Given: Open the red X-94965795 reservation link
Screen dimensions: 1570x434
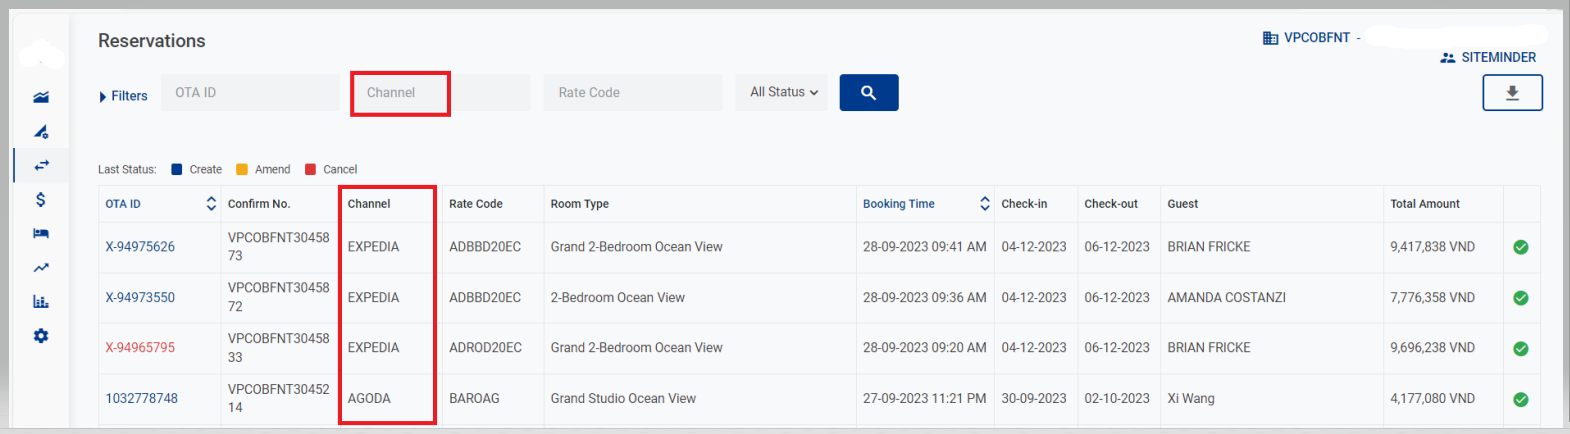Looking at the screenshot, I should point(140,348).
